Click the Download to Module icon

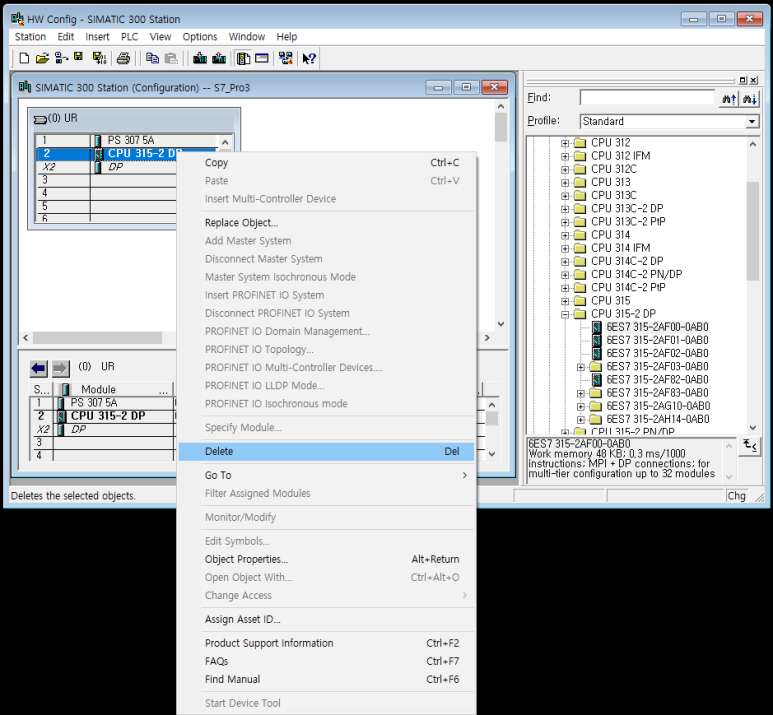pos(200,58)
